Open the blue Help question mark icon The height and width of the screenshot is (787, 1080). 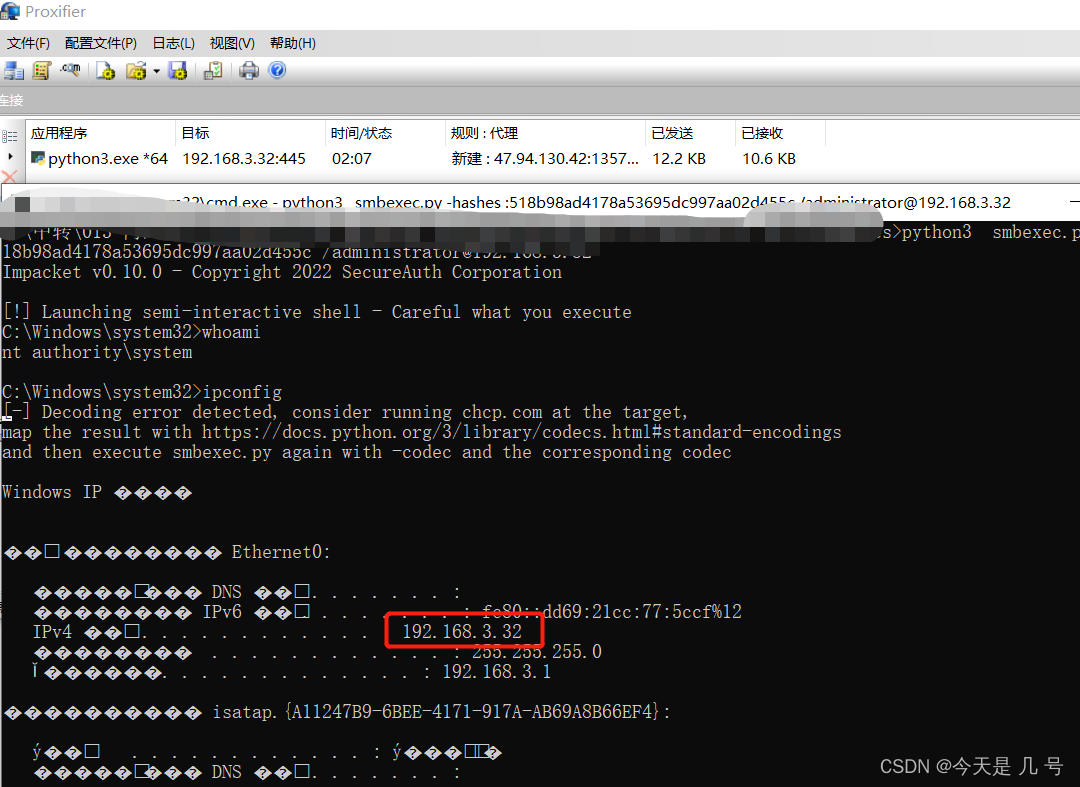[x=277, y=70]
